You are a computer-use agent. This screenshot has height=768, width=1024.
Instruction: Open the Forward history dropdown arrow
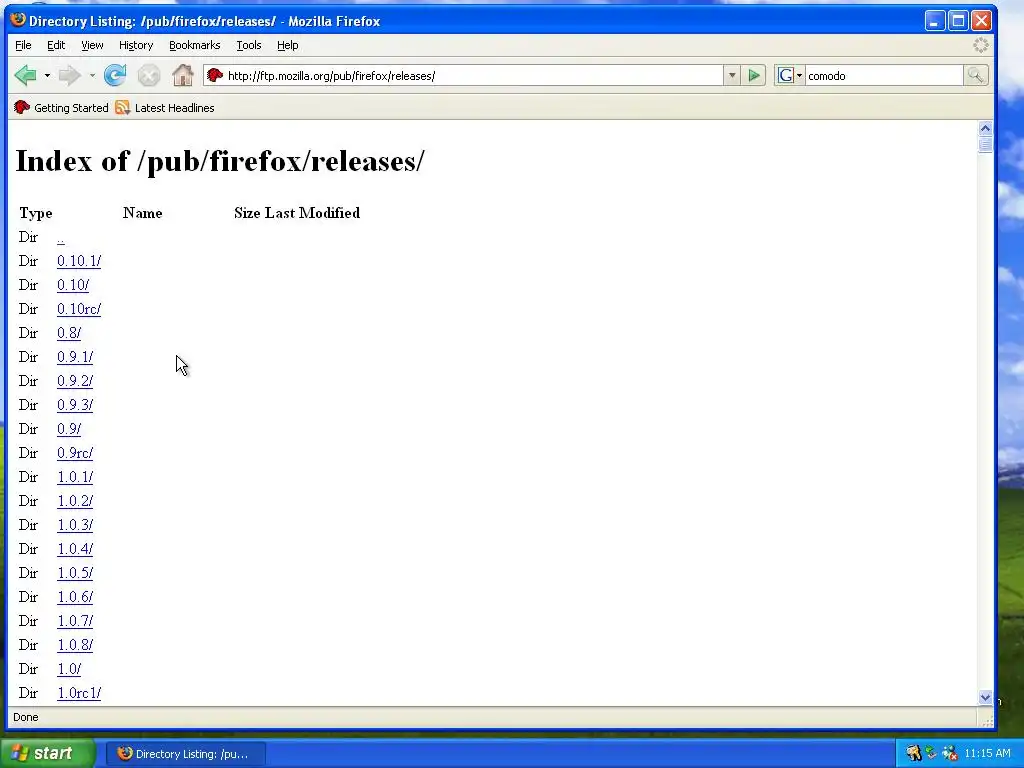pyautogui.click(x=92, y=76)
